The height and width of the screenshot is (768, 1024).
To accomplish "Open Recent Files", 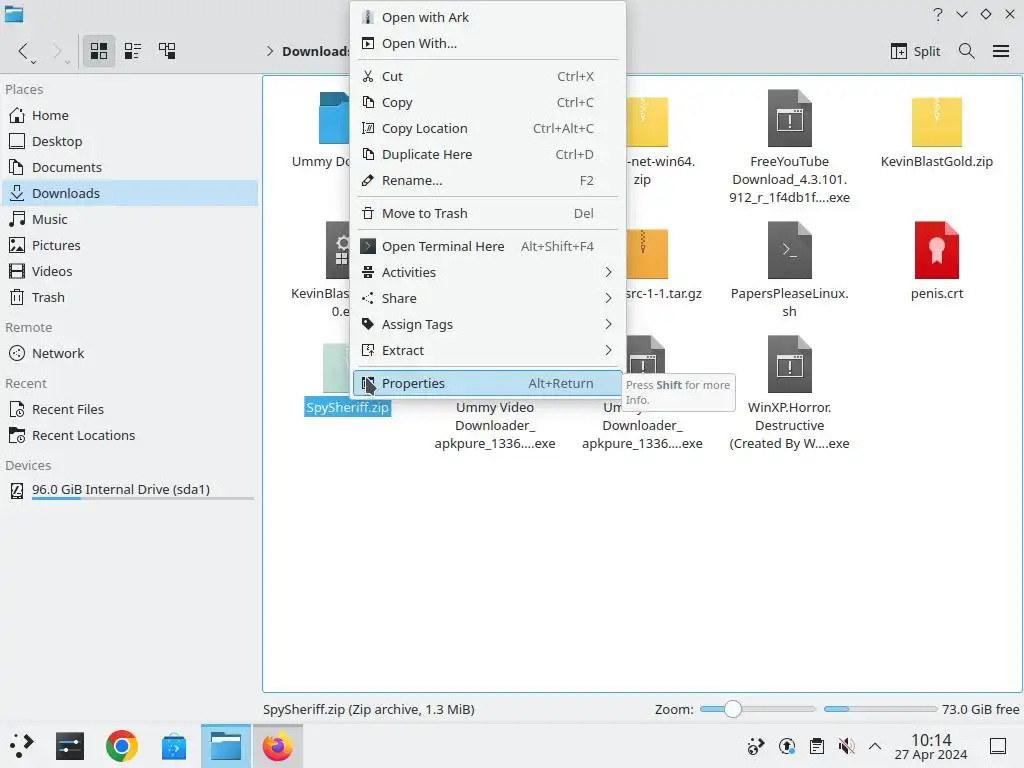I will click(129, 409).
